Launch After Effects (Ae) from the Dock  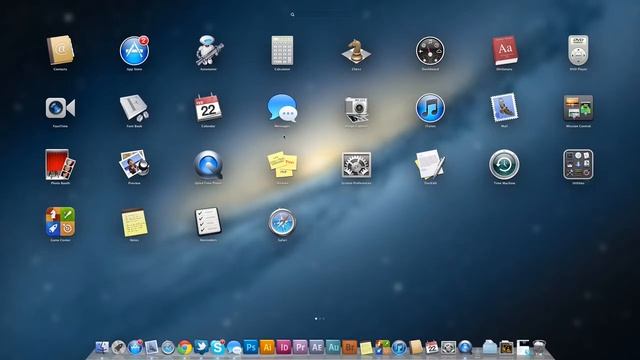(317, 347)
